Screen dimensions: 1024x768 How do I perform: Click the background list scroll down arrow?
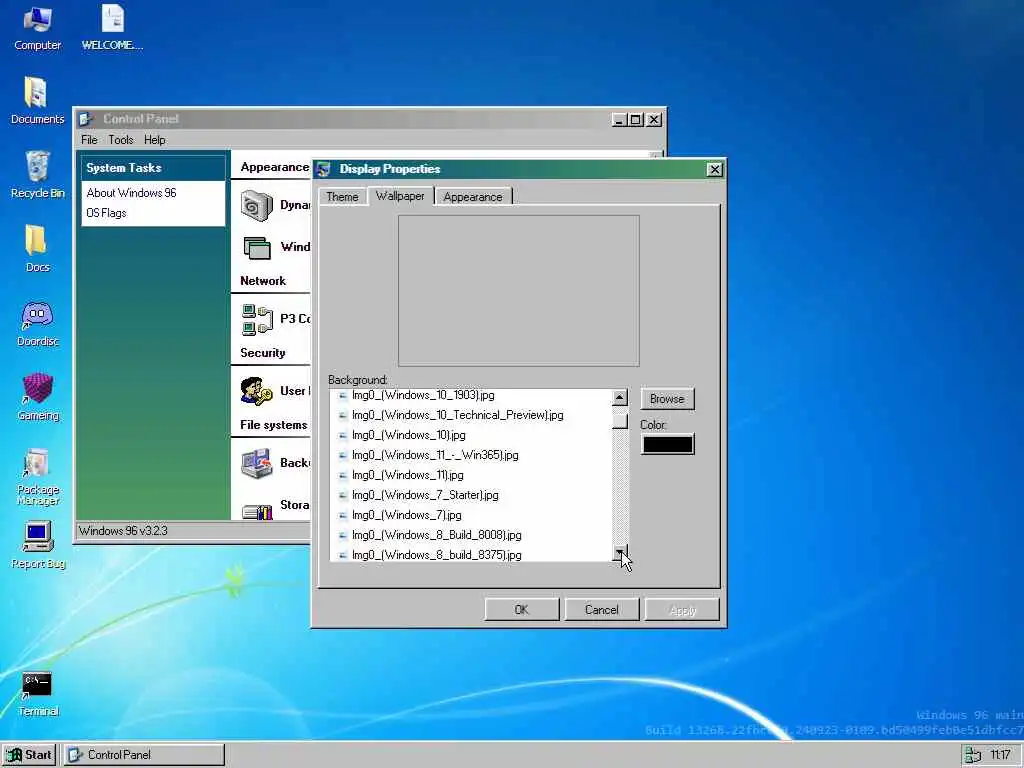pos(620,553)
